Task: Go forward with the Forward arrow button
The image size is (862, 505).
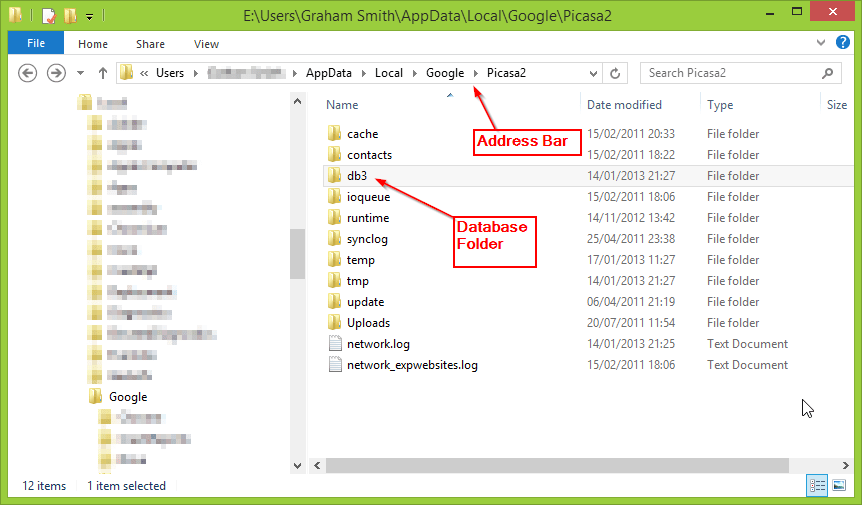Action: tap(56, 73)
